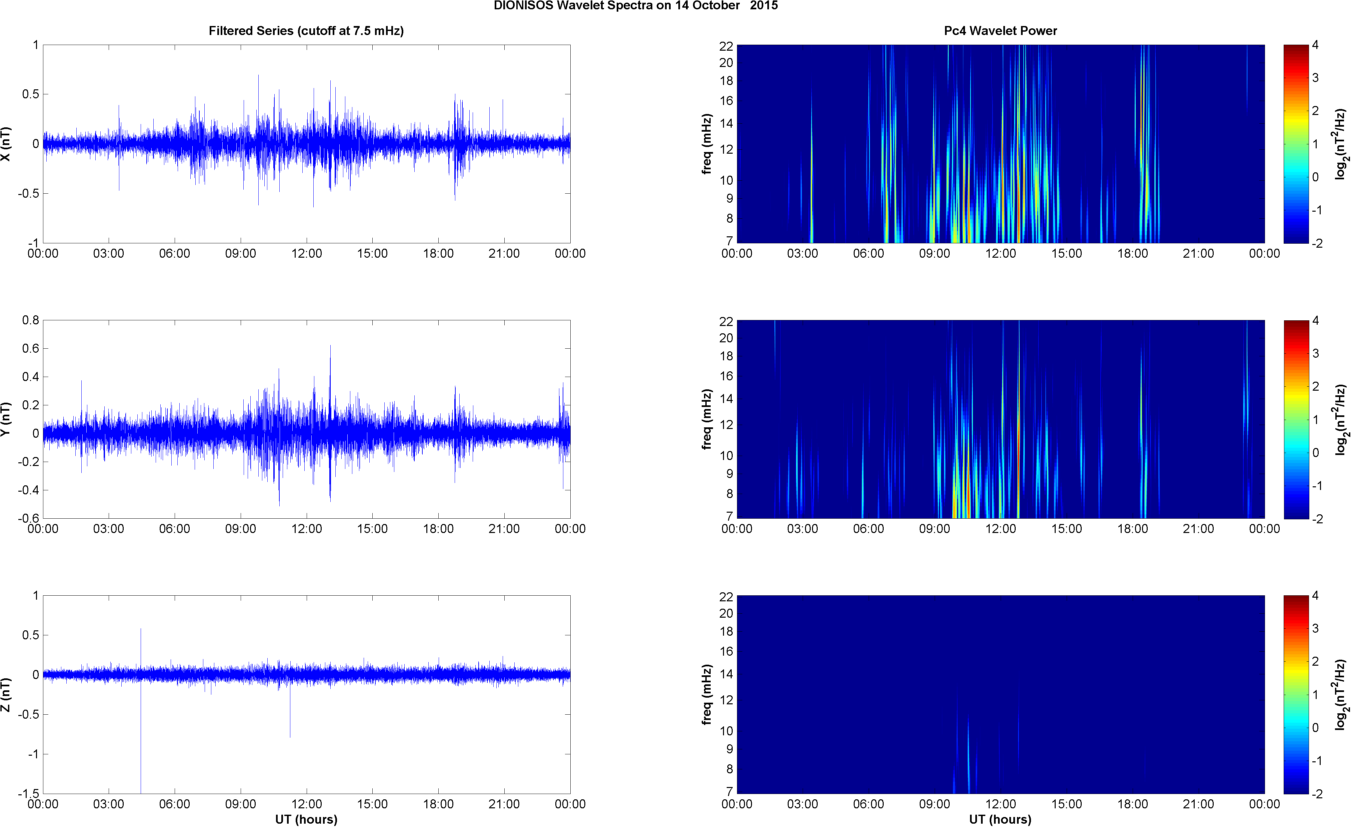Click the 0.6 tick on the Y axis
The height and width of the screenshot is (827, 1351).
tap(31, 349)
